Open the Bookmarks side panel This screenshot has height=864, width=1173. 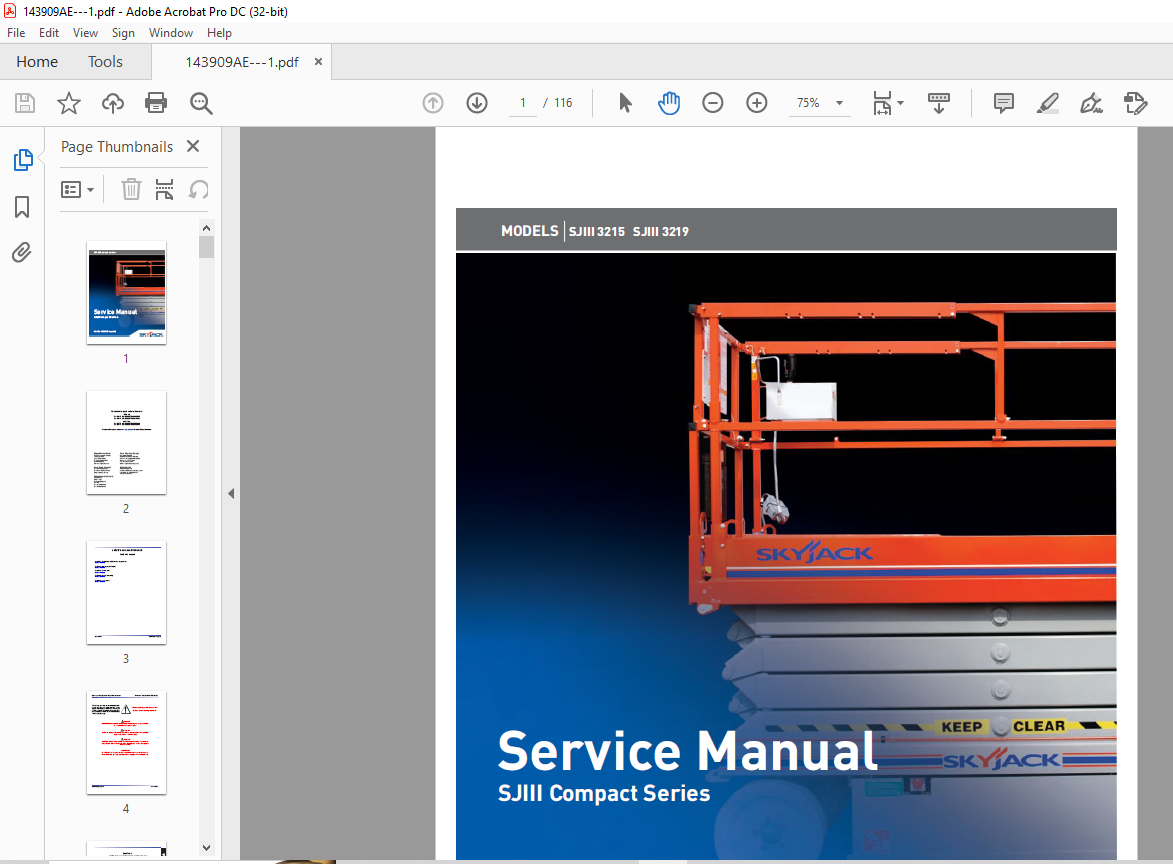[x=22, y=206]
